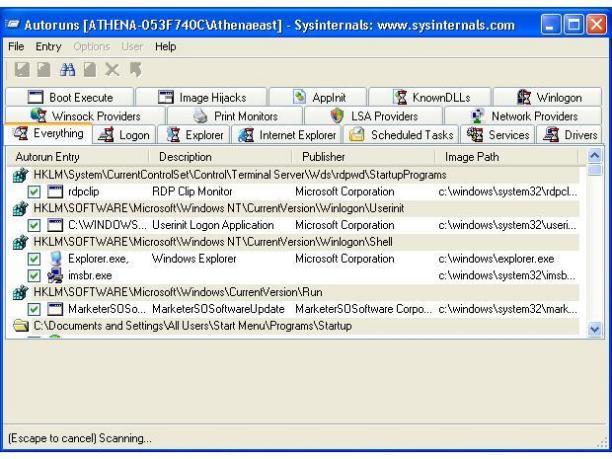
Task: Uncheck the rdpclip autorun checkbox
Action: (x=34, y=191)
